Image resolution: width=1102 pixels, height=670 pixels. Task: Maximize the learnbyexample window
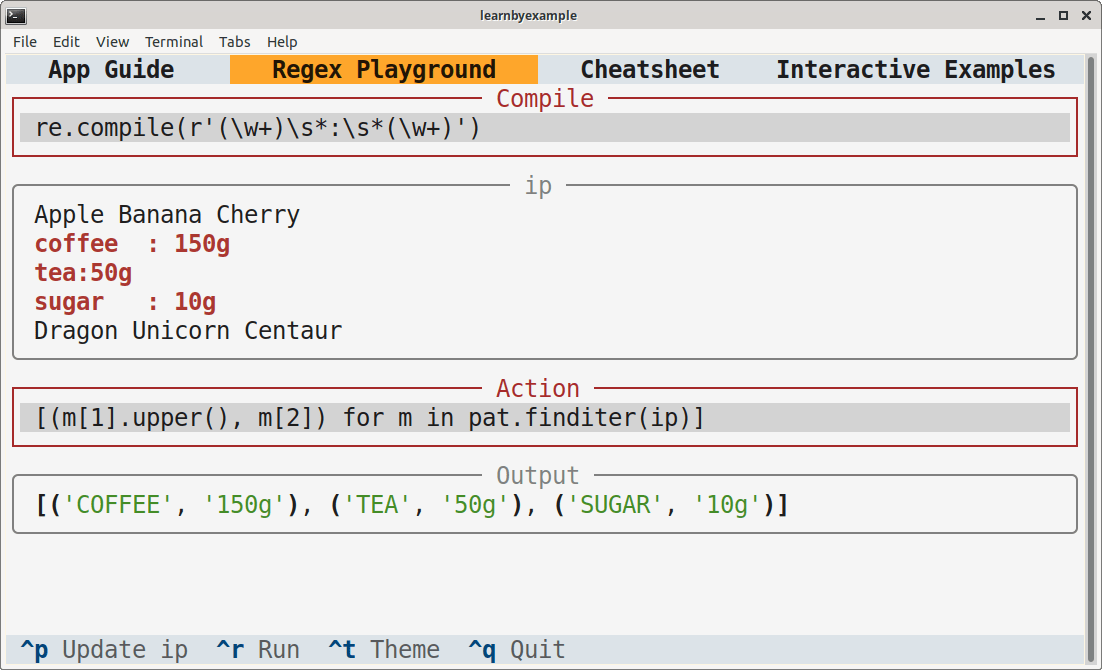[1063, 15]
